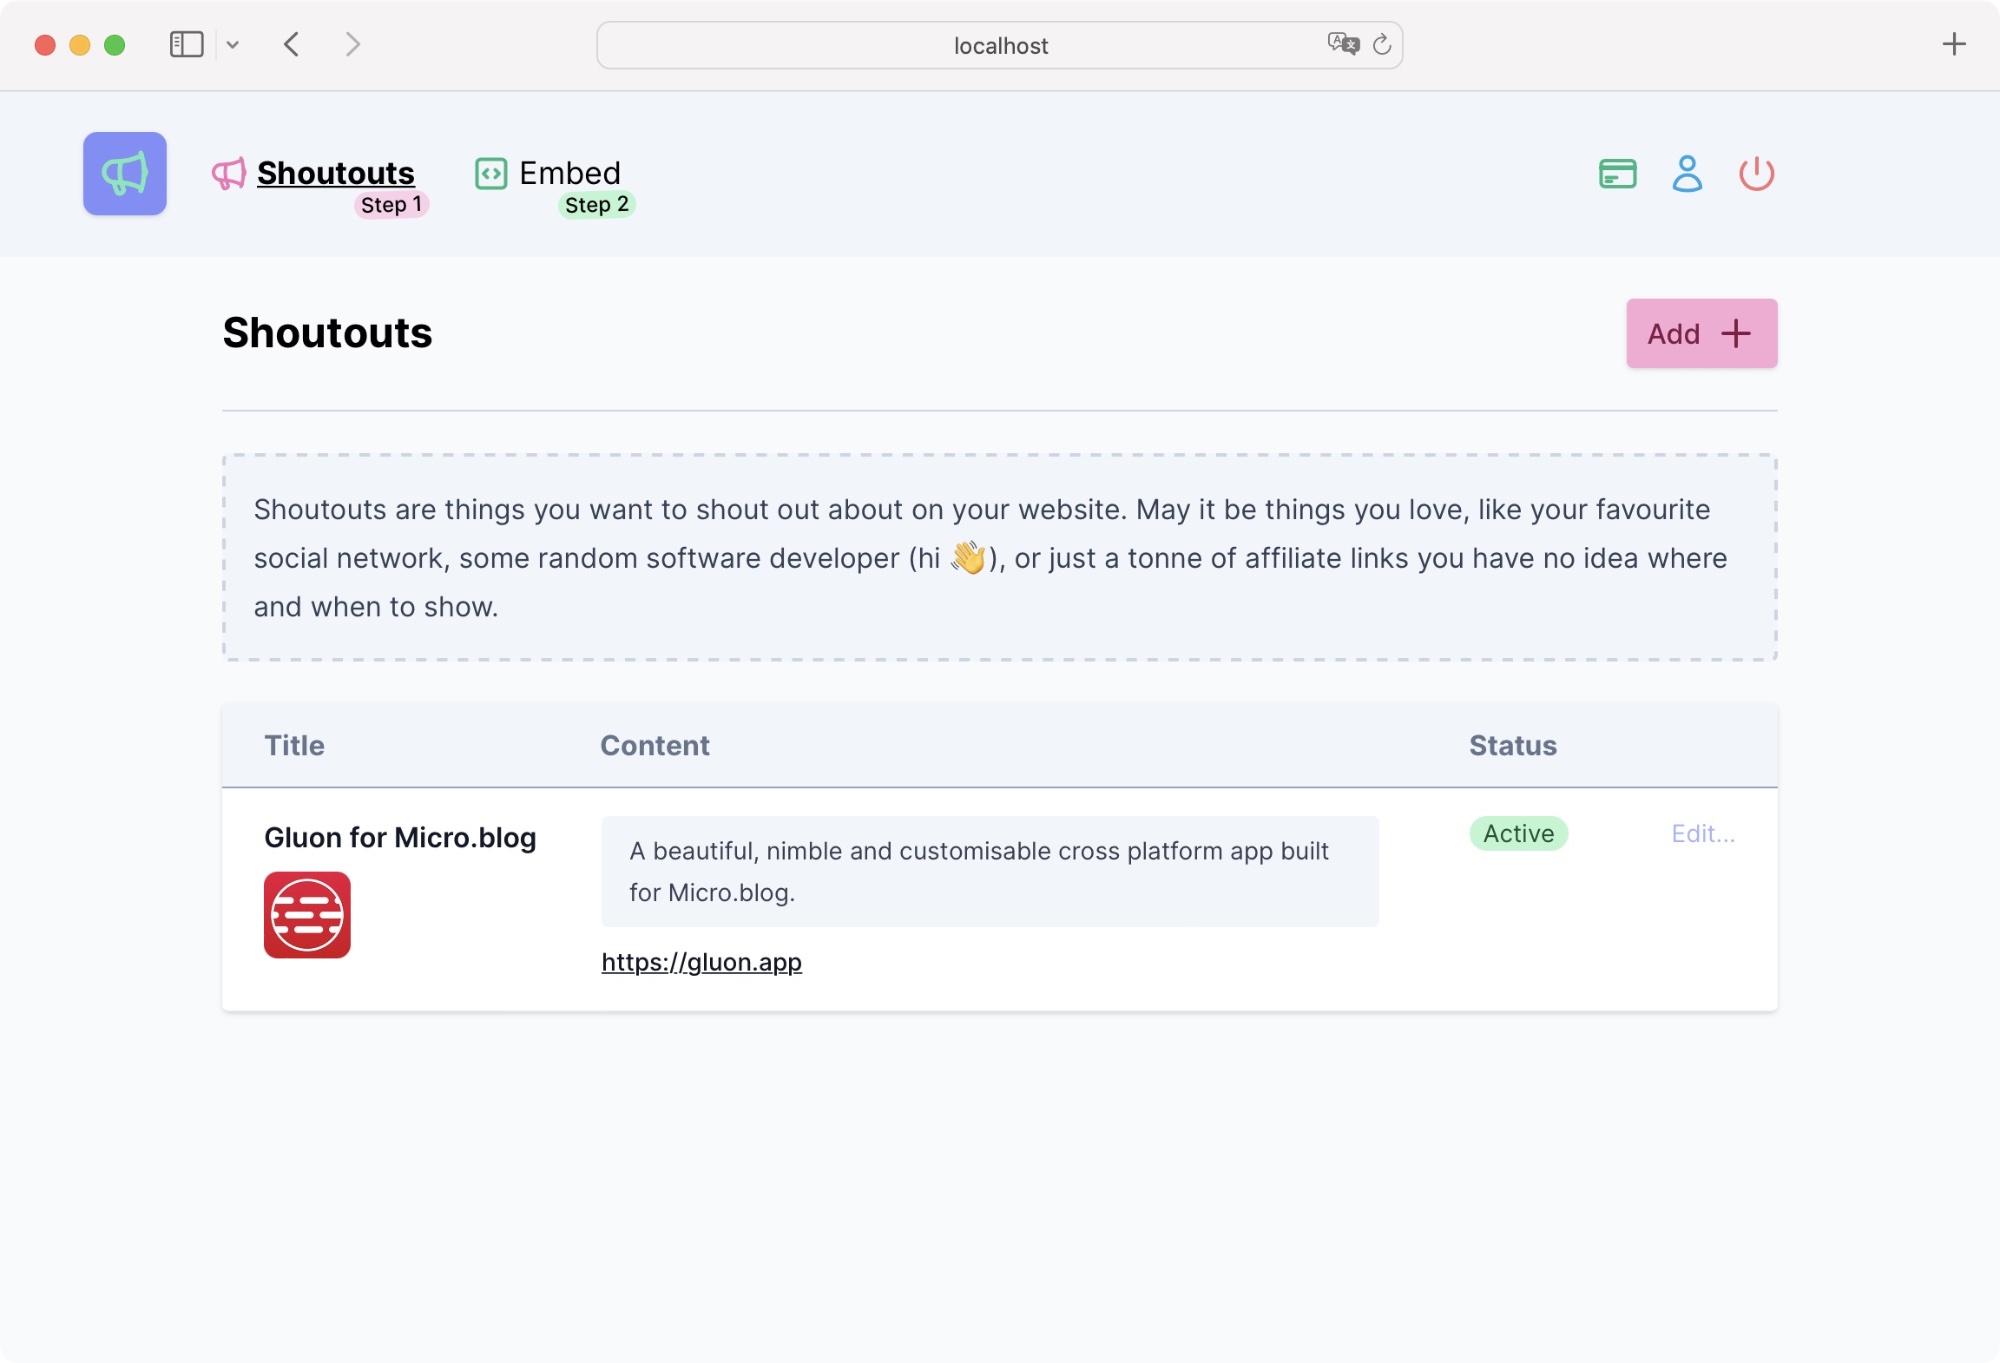Click the Embed code bracket icon
The width and height of the screenshot is (2000, 1363).
[x=491, y=170]
